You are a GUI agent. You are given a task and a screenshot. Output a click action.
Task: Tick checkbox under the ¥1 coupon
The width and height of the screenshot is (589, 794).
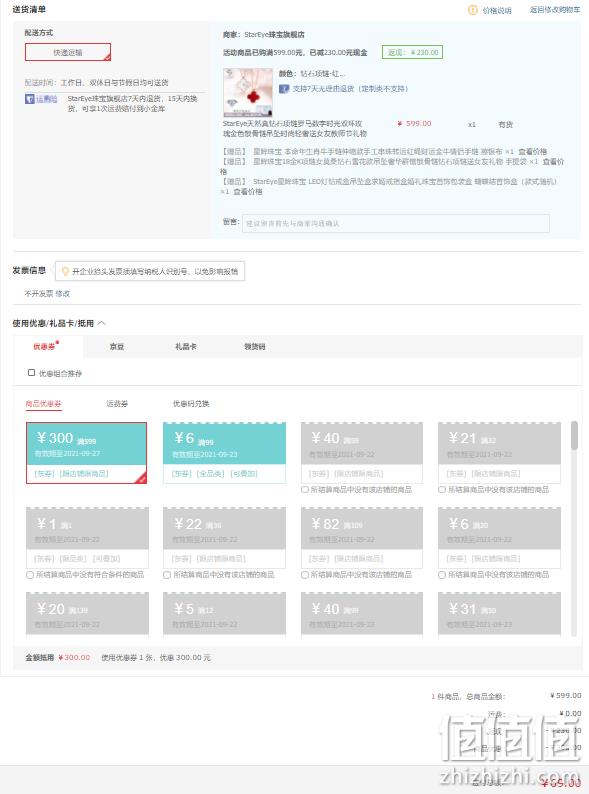(x=29, y=575)
